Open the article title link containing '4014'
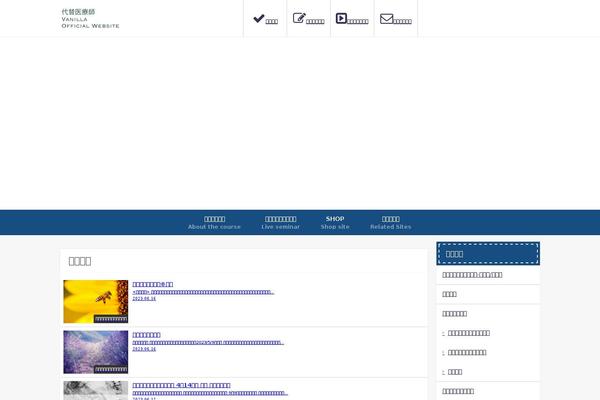 pyautogui.click(x=181, y=385)
